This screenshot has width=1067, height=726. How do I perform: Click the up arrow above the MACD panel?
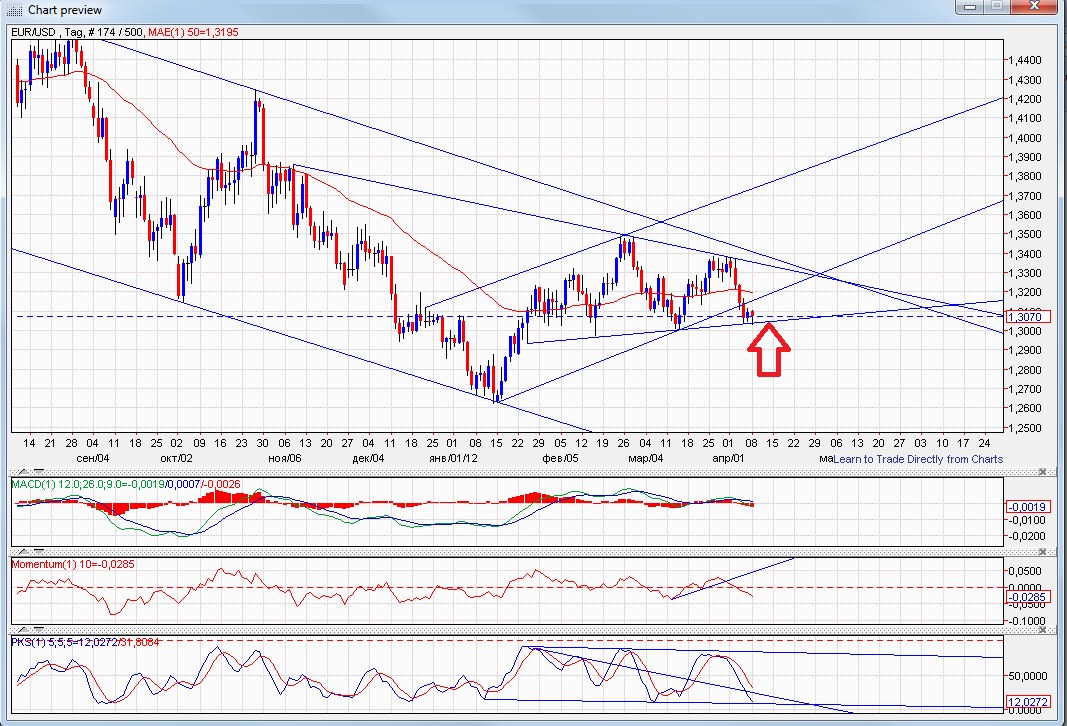[22, 471]
